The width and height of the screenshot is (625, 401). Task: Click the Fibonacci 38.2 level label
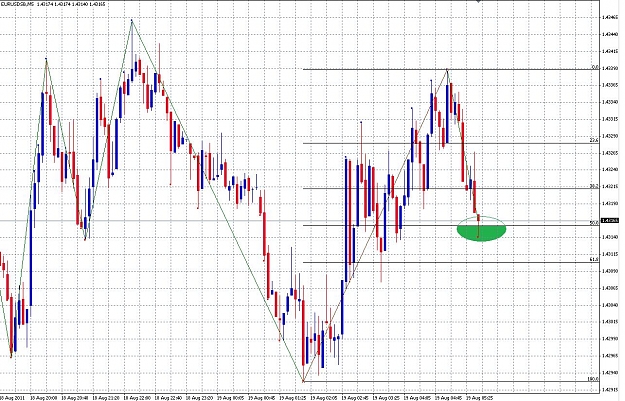pyautogui.click(x=594, y=186)
